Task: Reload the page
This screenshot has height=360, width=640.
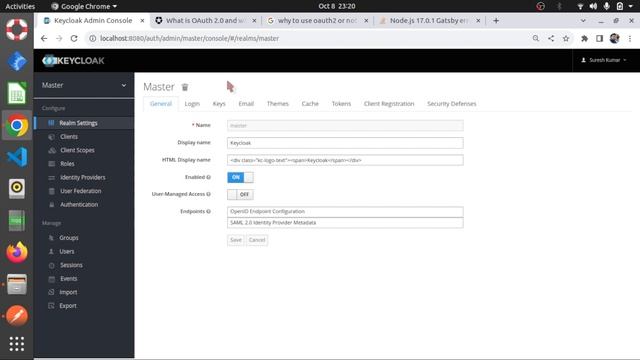Action: click(74, 38)
